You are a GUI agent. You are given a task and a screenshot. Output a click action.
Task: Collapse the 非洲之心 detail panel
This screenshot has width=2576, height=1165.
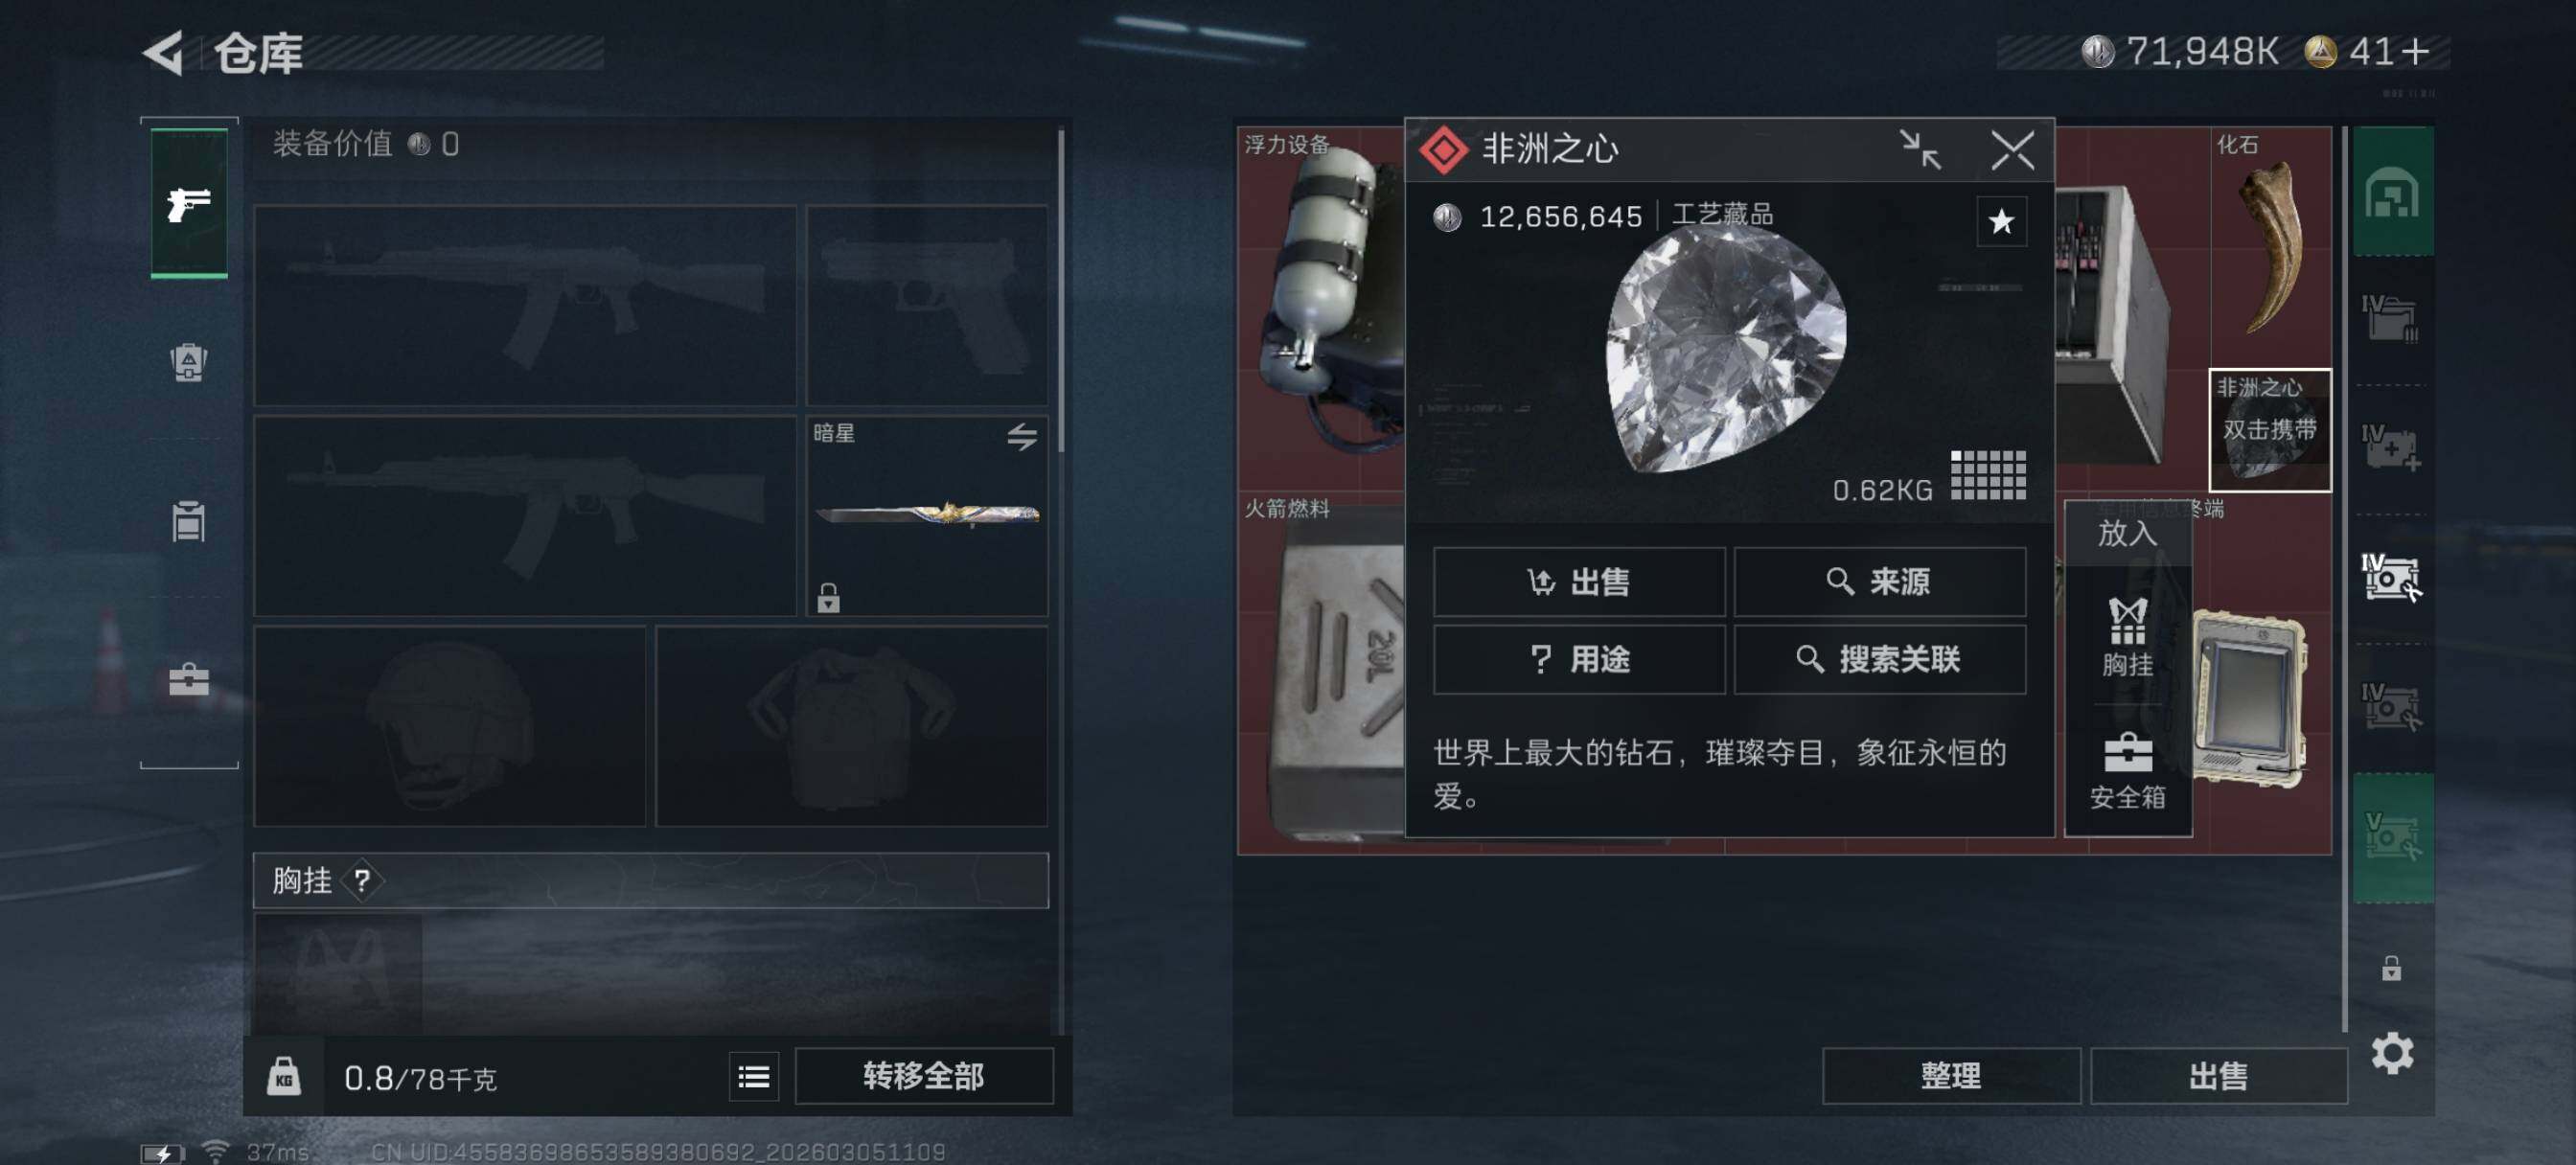(x=1920, y=150)
